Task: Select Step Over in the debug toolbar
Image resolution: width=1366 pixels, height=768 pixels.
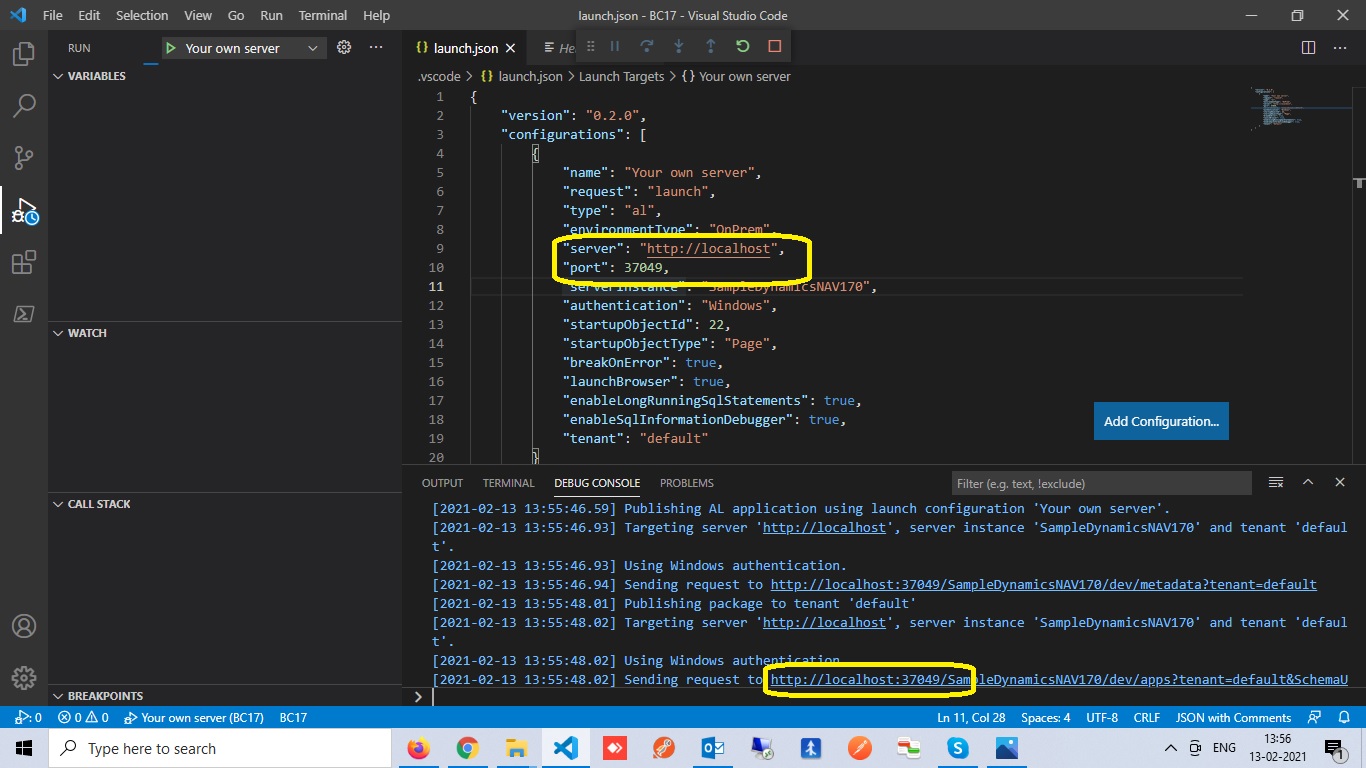Action: pos(646,46)
